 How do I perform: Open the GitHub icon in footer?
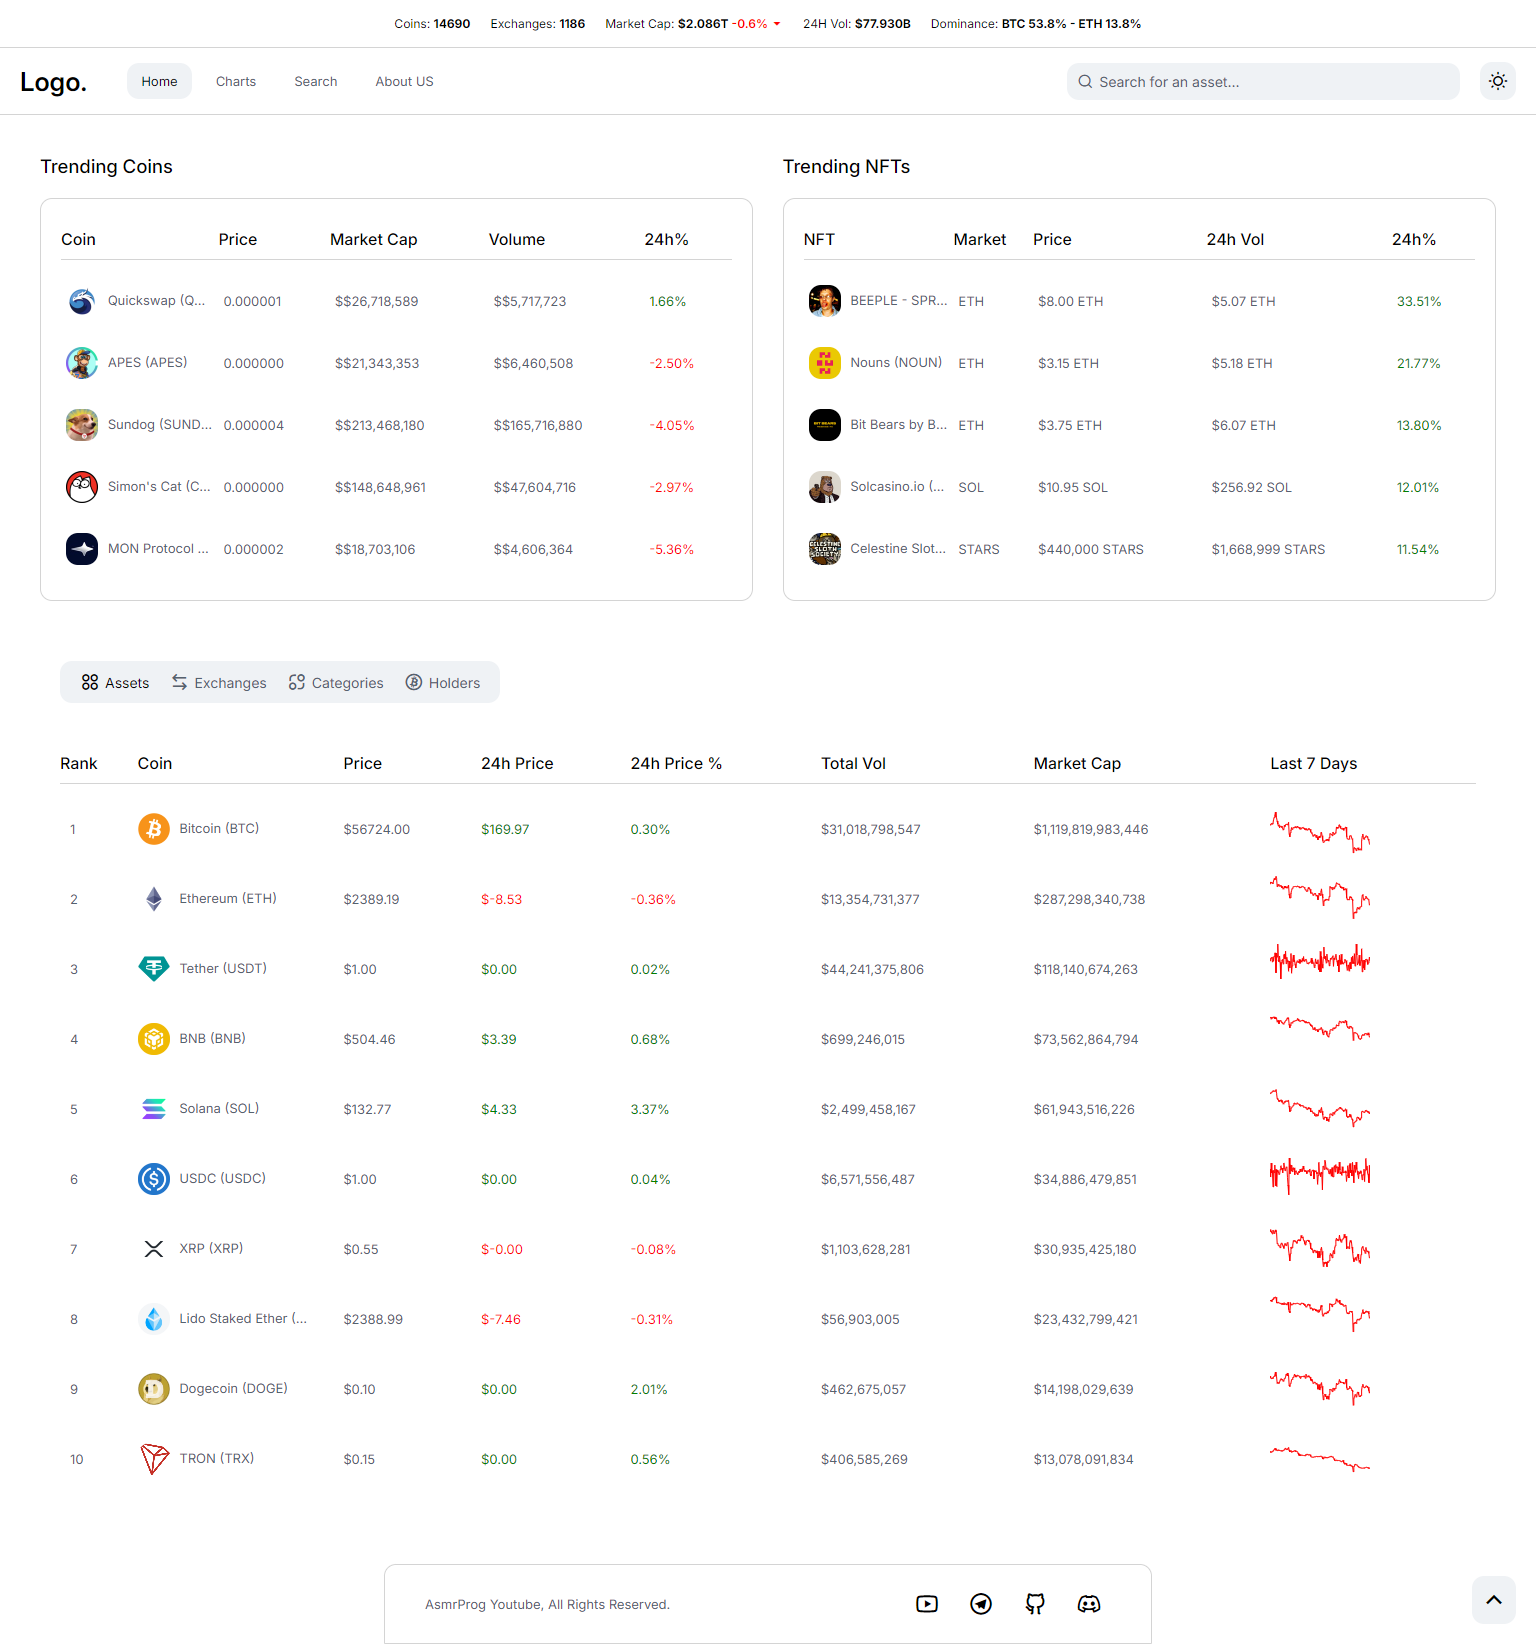click(1035, 1604)
